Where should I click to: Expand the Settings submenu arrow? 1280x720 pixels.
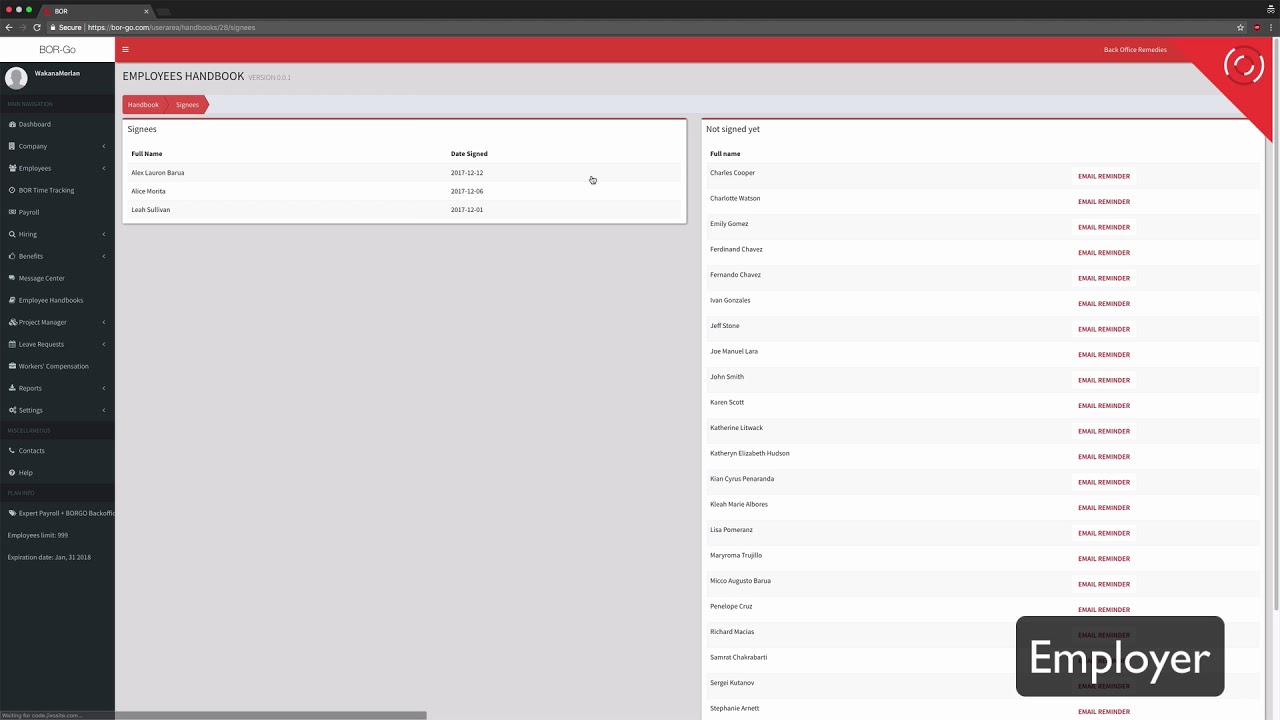(x=104, y=410)
